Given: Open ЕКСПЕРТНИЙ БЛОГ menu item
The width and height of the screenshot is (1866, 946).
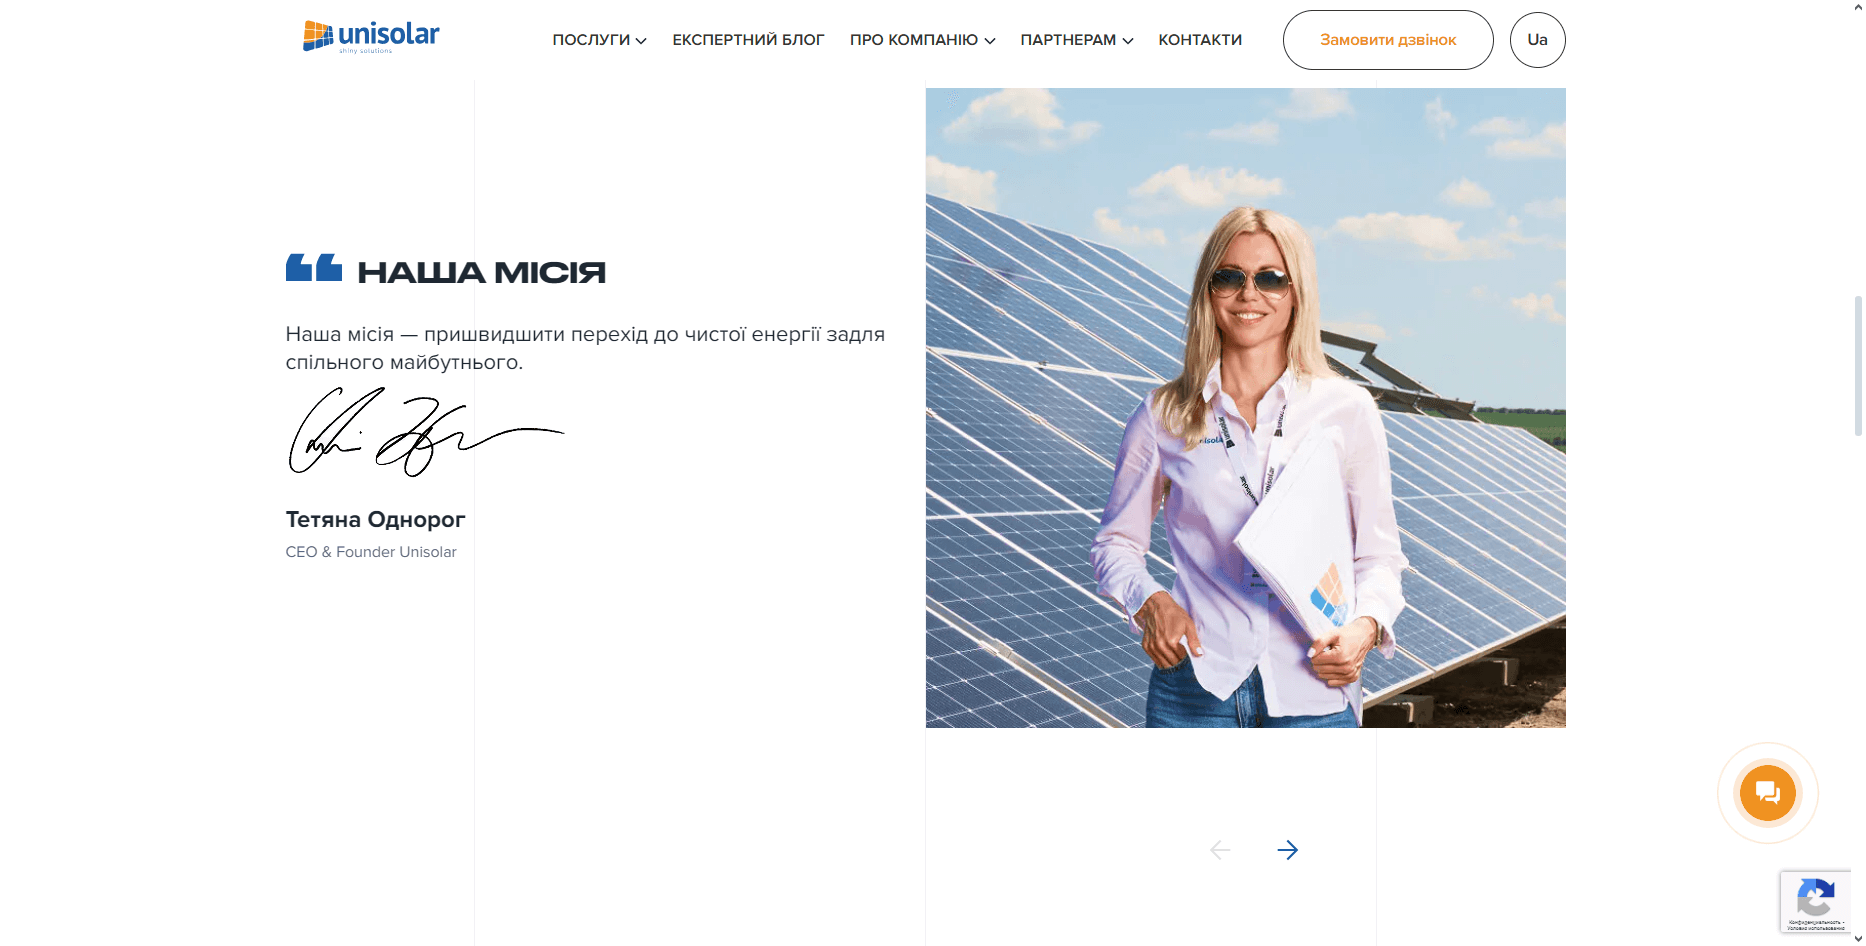Looking at the screenshot, I should (x=748, y=40).
